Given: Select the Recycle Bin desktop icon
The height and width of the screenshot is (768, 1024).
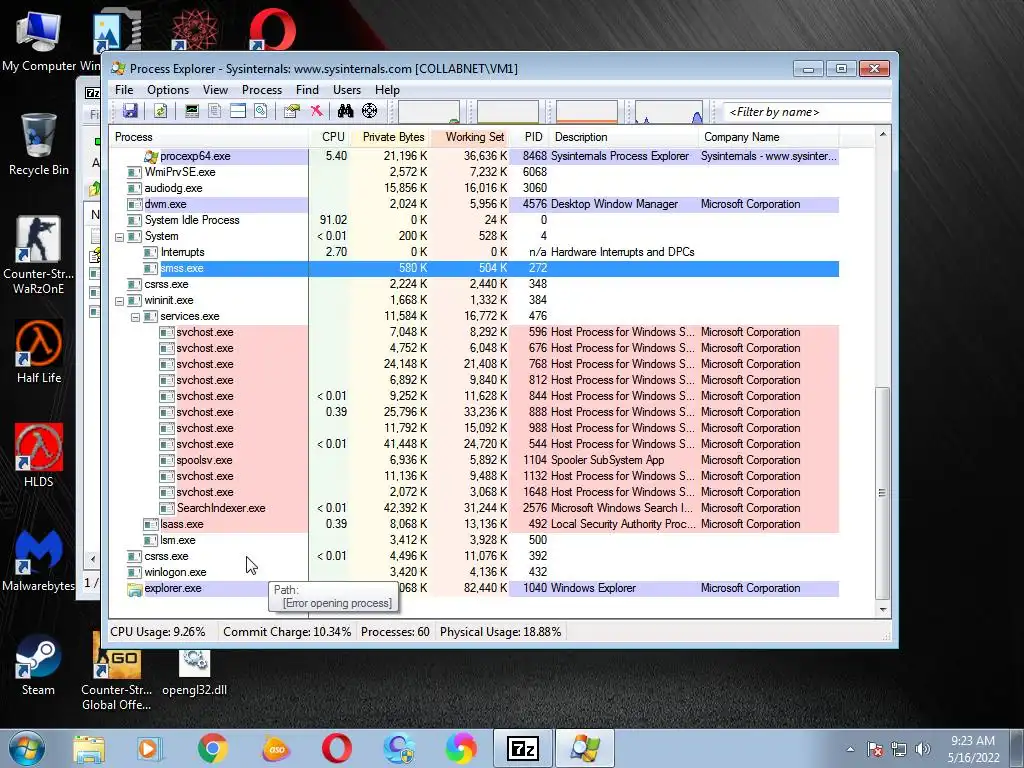Looking at the screenshot, I should point(39,144).
